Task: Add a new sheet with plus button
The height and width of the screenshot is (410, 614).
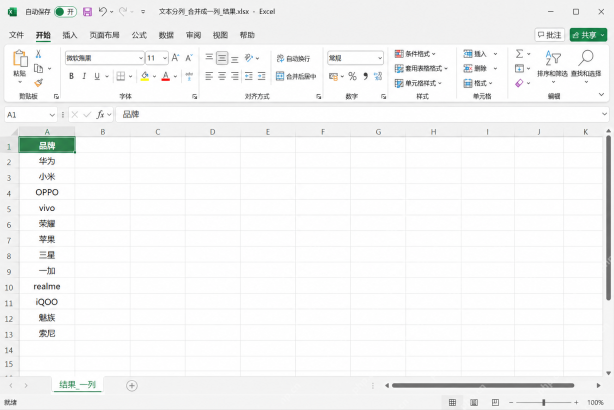Action: pyautogui.click(x=132, y=386)
